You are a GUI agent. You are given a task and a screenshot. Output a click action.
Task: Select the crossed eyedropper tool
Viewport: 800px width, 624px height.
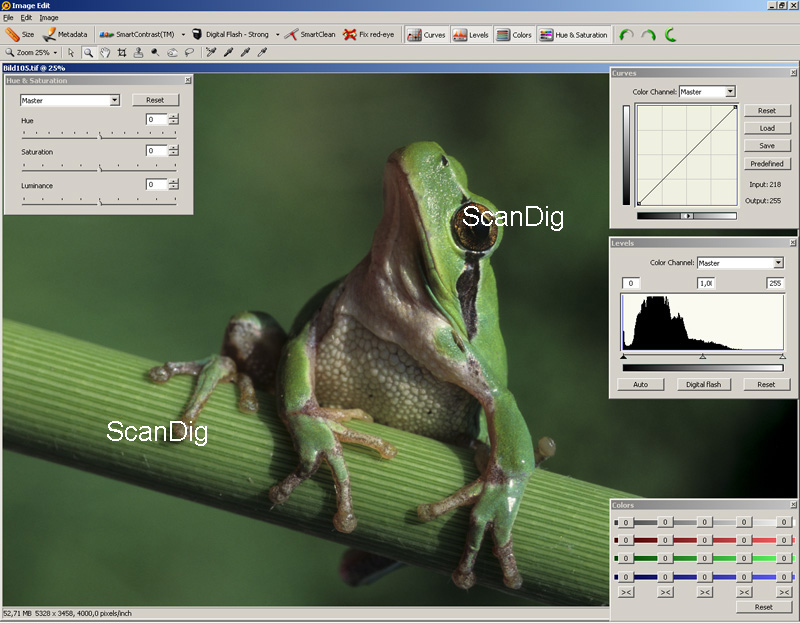211,53
